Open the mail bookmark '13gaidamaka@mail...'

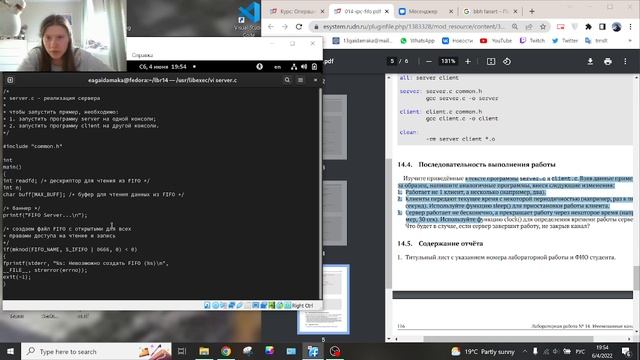[x=362, y=40]
